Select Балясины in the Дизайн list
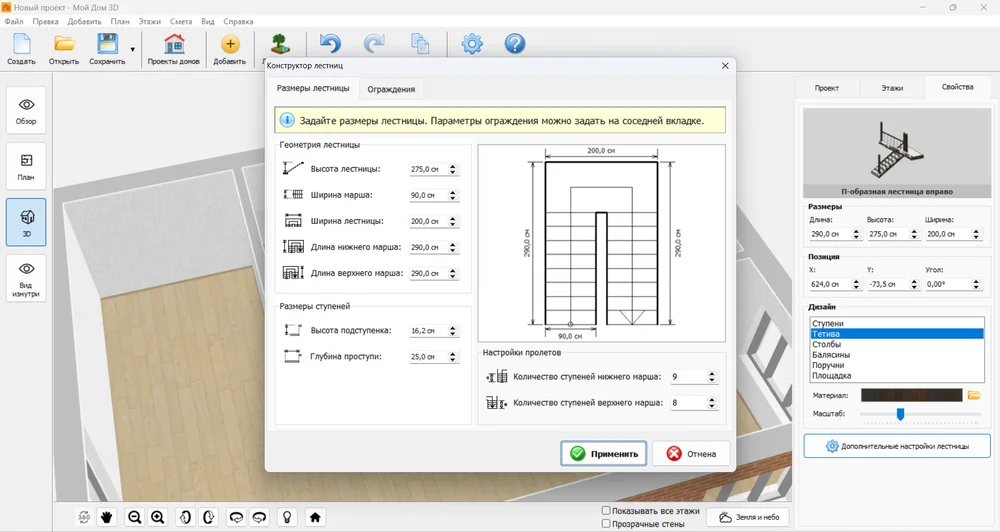This screenshot has height=532, width=1000. [x=896, y=355]
